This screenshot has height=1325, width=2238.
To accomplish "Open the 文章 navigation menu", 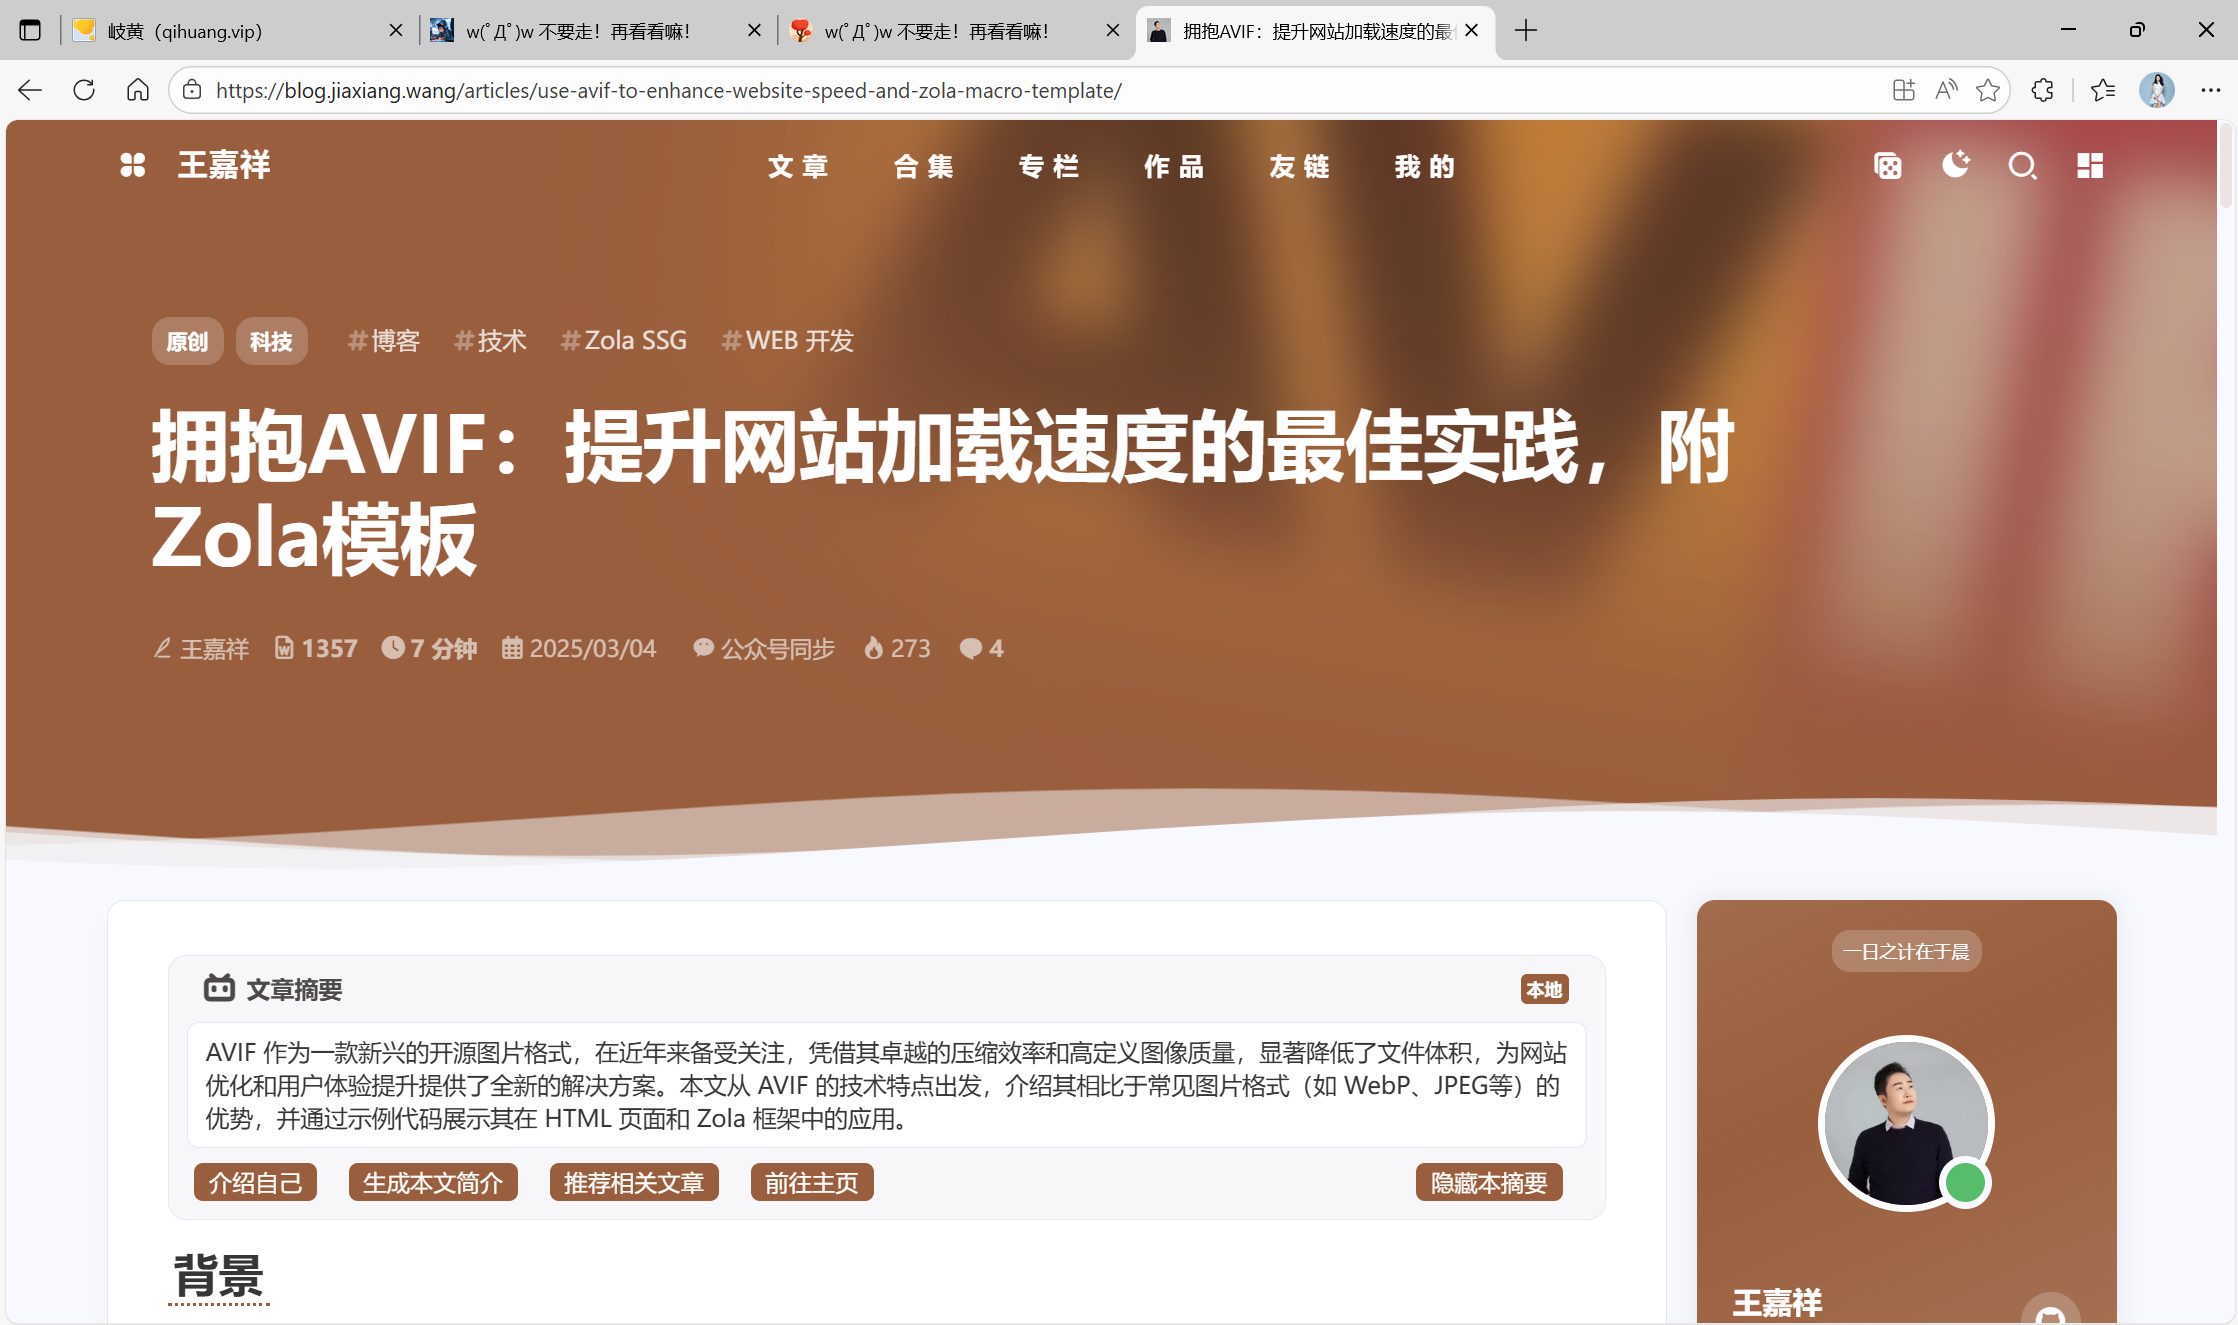I will coord(798,166).
